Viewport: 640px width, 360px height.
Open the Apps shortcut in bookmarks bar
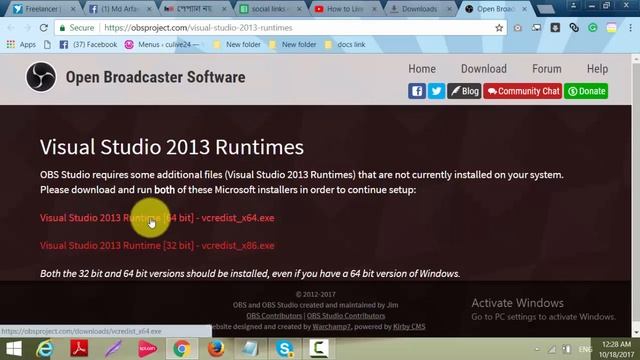(x=22, y=44)
